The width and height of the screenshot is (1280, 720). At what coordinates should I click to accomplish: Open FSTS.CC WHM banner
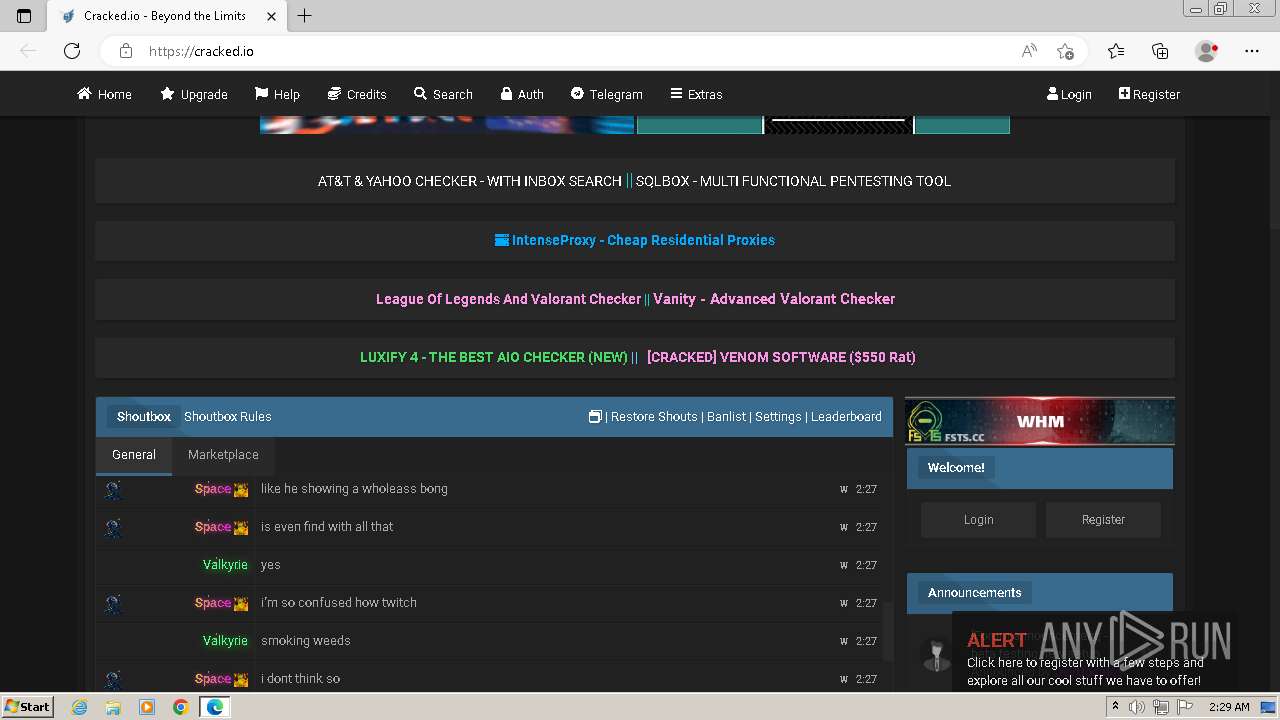coord(1040,421)
